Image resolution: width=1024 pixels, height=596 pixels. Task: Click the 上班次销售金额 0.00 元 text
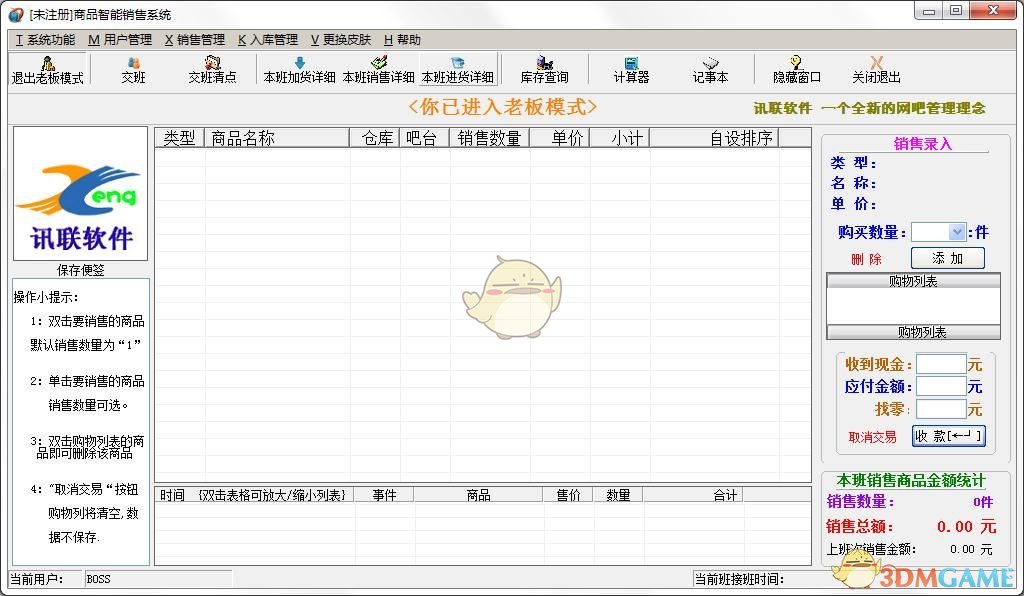coord(909,549)
